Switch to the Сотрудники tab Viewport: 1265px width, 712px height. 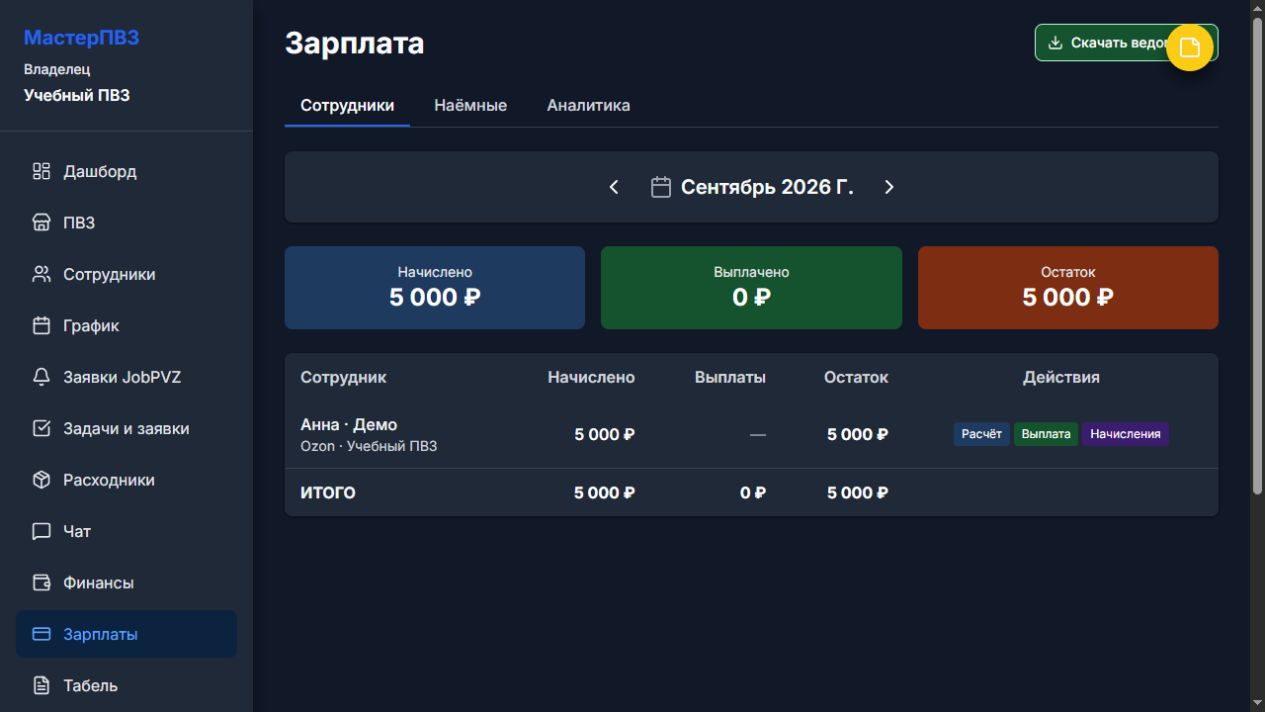(x=347, y=106)
